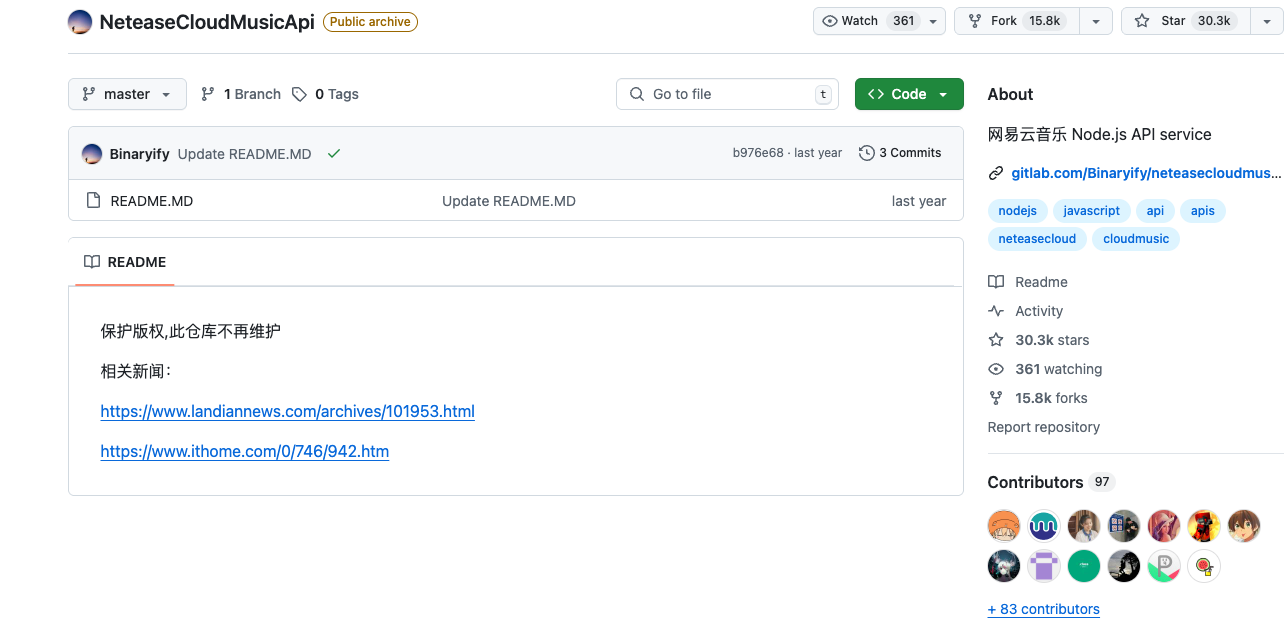The image size is (1286, 635).
Task: Open the Activity page
Action: pos(1038,311)
